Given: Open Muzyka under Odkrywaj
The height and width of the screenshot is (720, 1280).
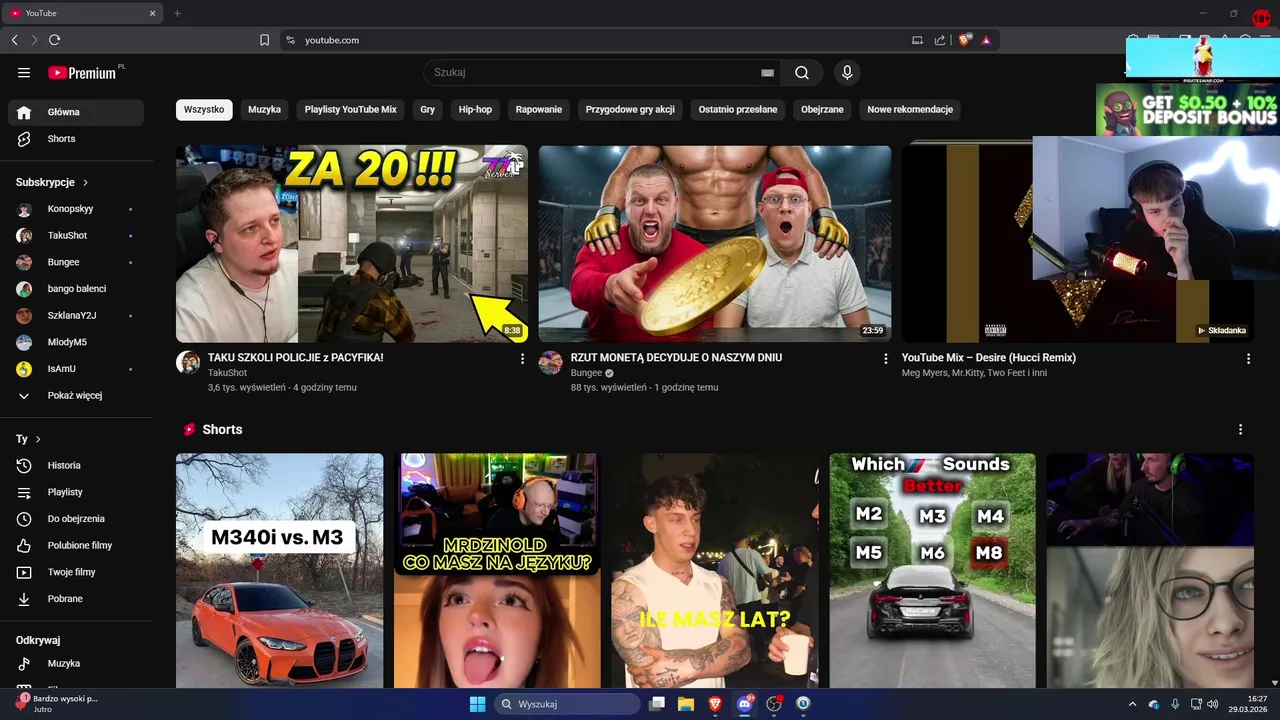Looking at the screenshot, I should coord(76,663).
